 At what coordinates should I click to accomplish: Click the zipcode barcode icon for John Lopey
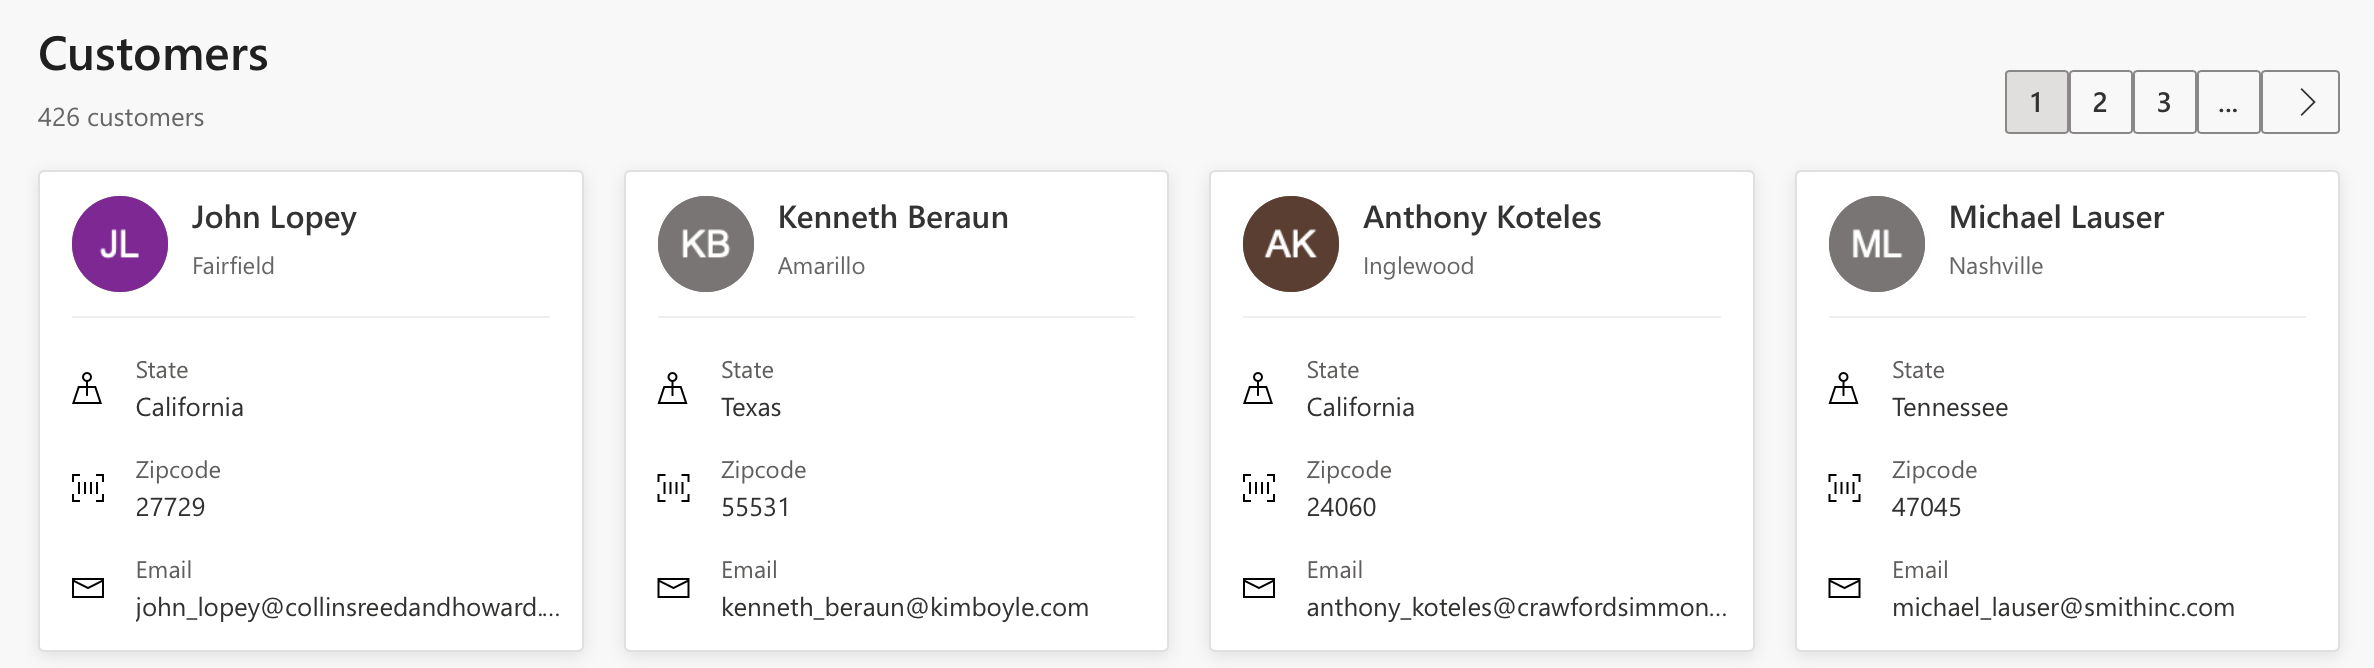tap(88, 488)
